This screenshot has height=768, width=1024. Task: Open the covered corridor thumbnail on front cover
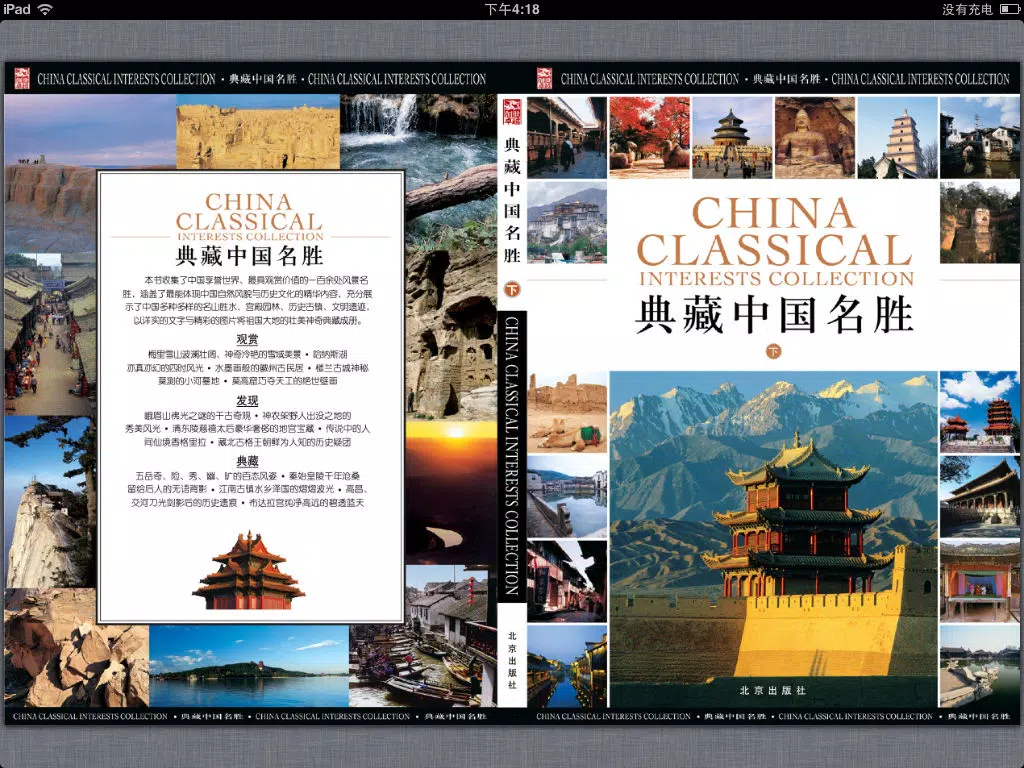point(567,137)
